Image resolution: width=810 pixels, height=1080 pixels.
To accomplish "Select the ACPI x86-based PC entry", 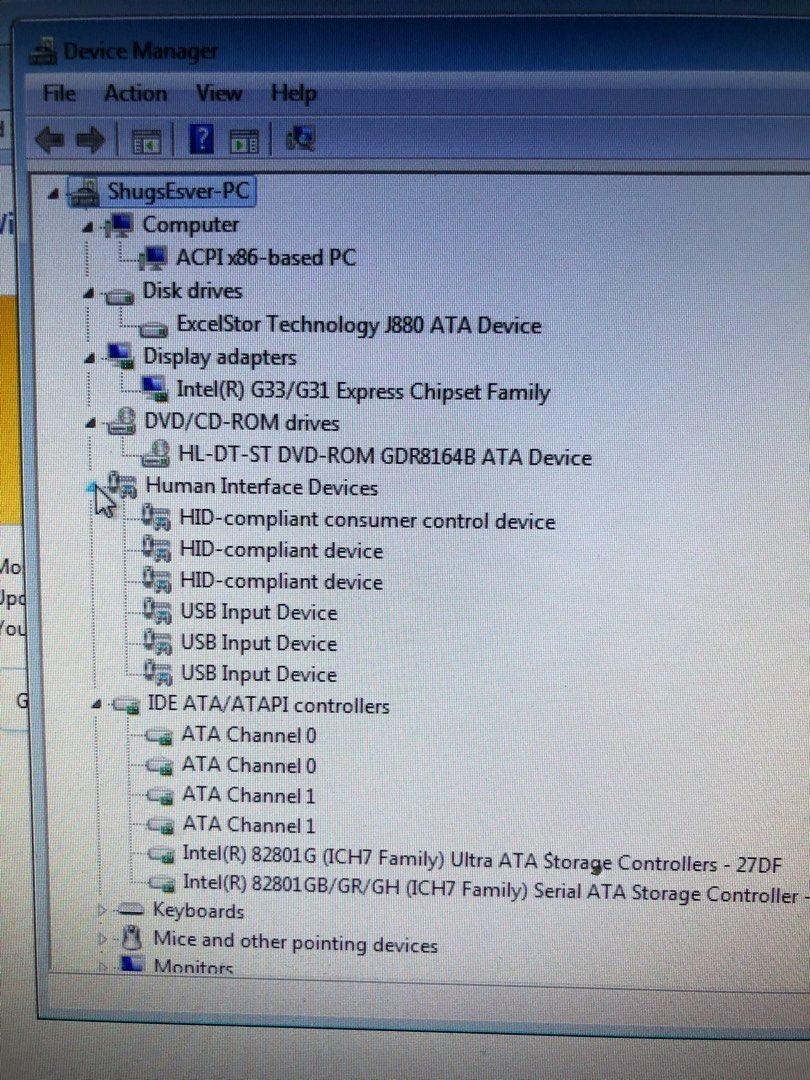I will click(265, 258).
